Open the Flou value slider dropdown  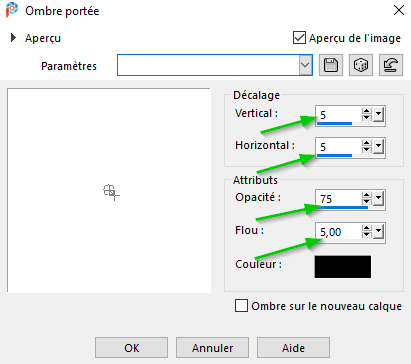point(378,231)
